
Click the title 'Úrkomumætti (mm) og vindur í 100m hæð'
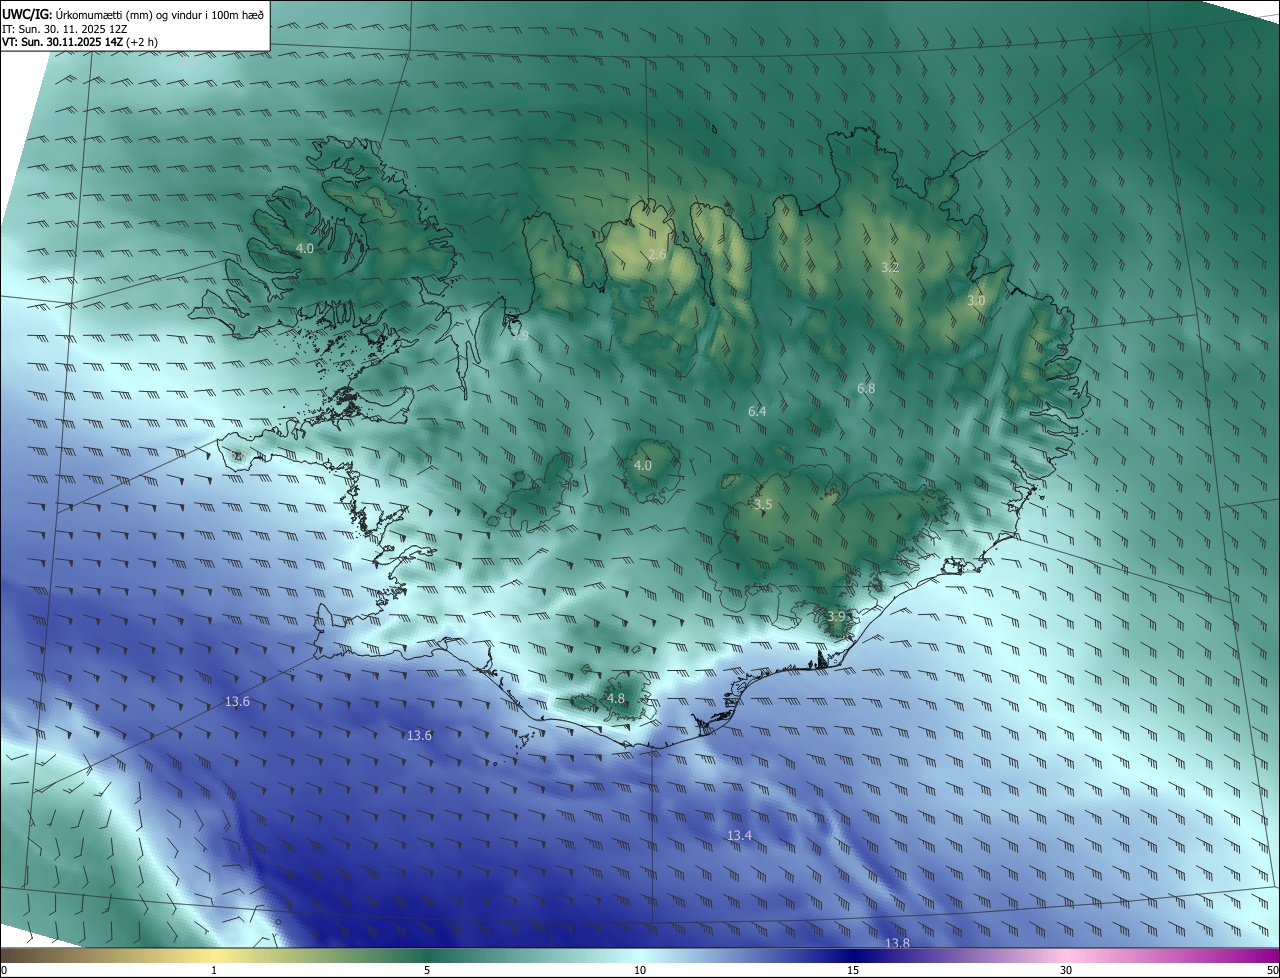158,13
